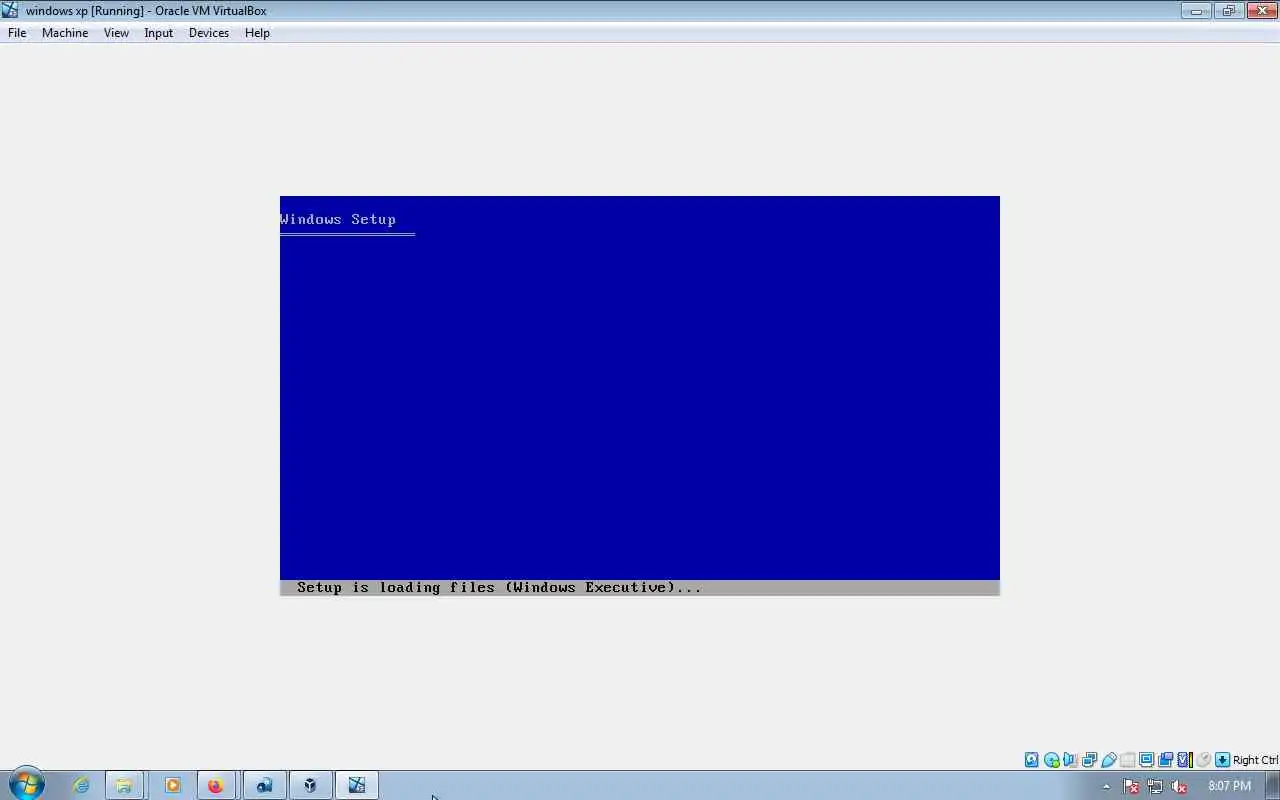Click the CPU virtualization status icon

pyautogui.click(x=1185, y=760)
